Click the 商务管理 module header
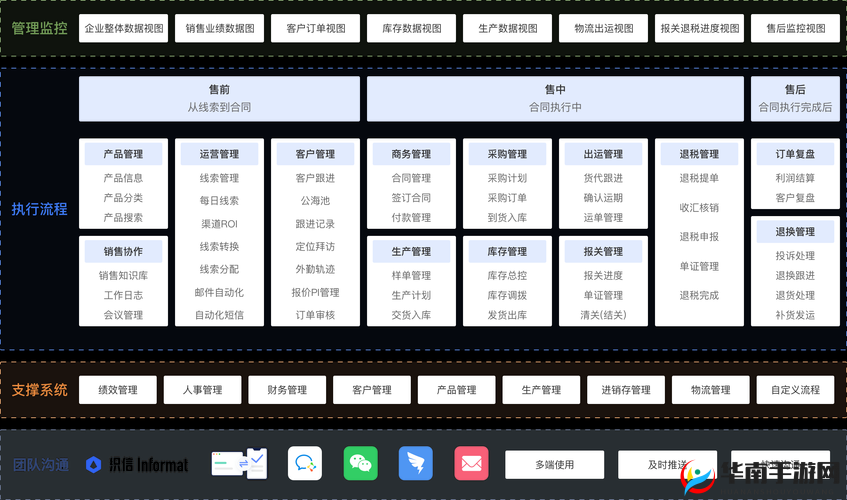The height and width of the screenshot is (500, 847). click(x=411, y=154)
